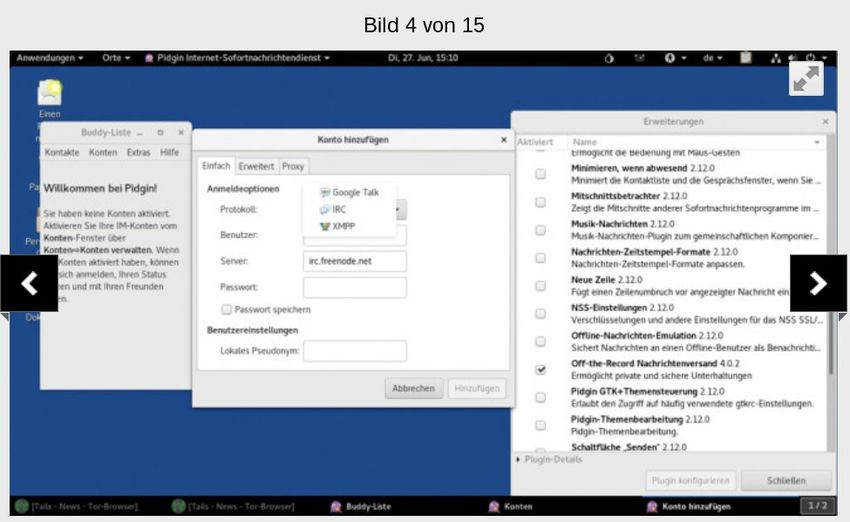Click the Abbrechen button
Image resolution: width=850 pixels, height=522 pixels.
[x=414, y=388]
